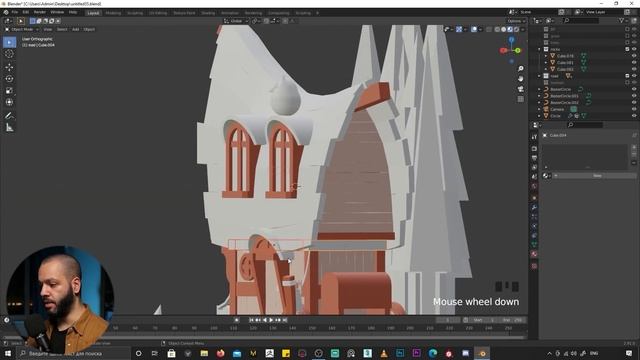Open the viewport Options dropdown
This screenshot has height=360, width=640.
[516, 21]
